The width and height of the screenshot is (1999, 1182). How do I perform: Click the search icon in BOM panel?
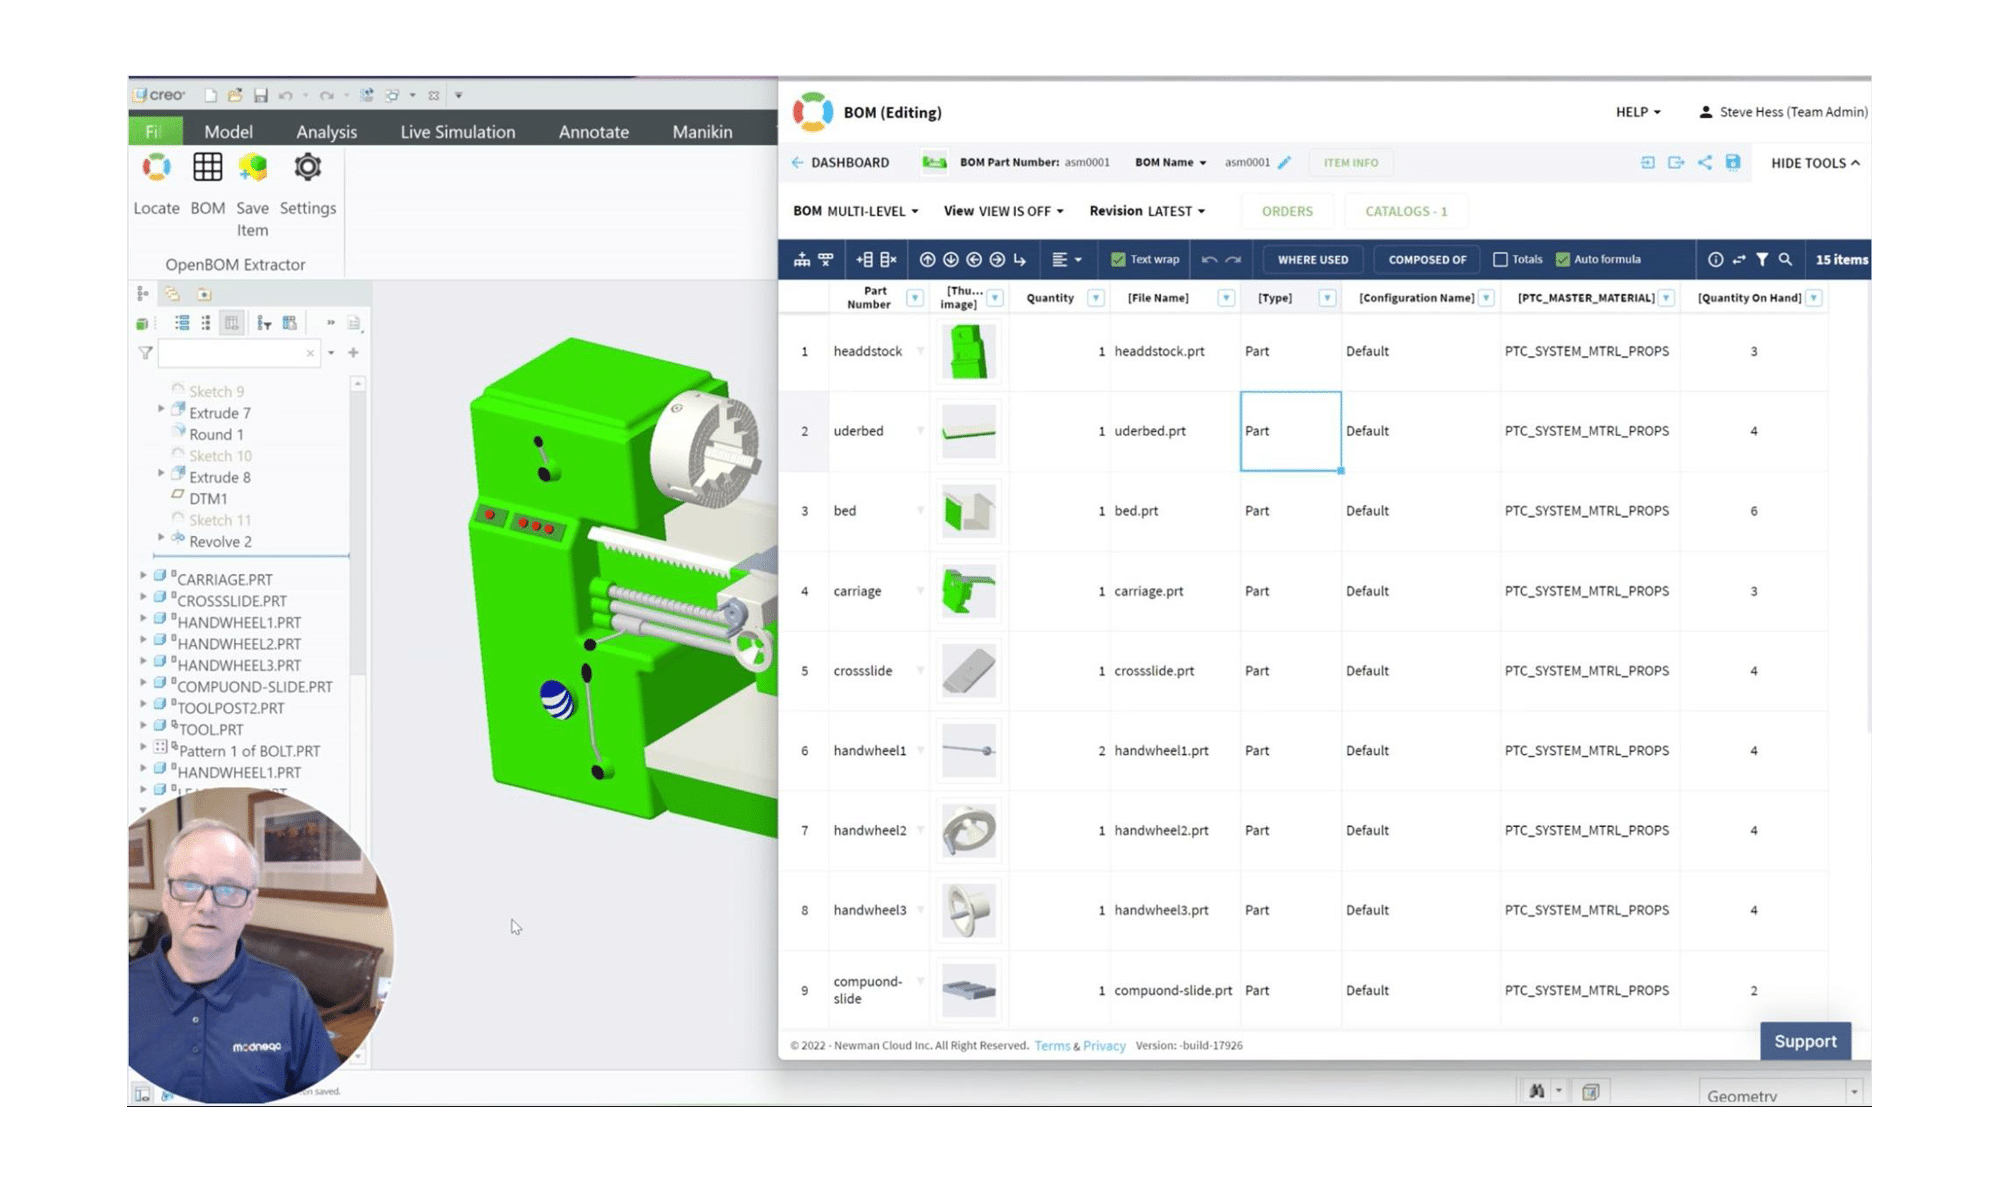click(x=1785, y=259)
